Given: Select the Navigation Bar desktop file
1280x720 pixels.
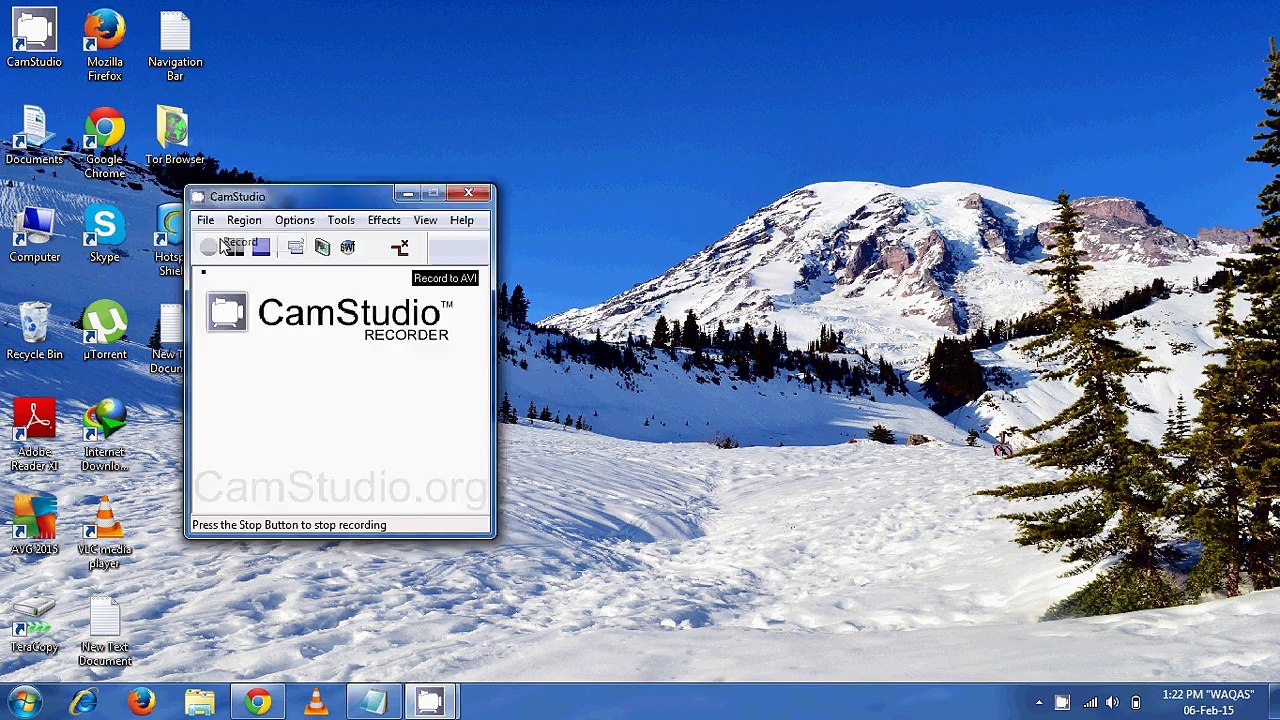Looking at the screenshot, I should (175, 46).
